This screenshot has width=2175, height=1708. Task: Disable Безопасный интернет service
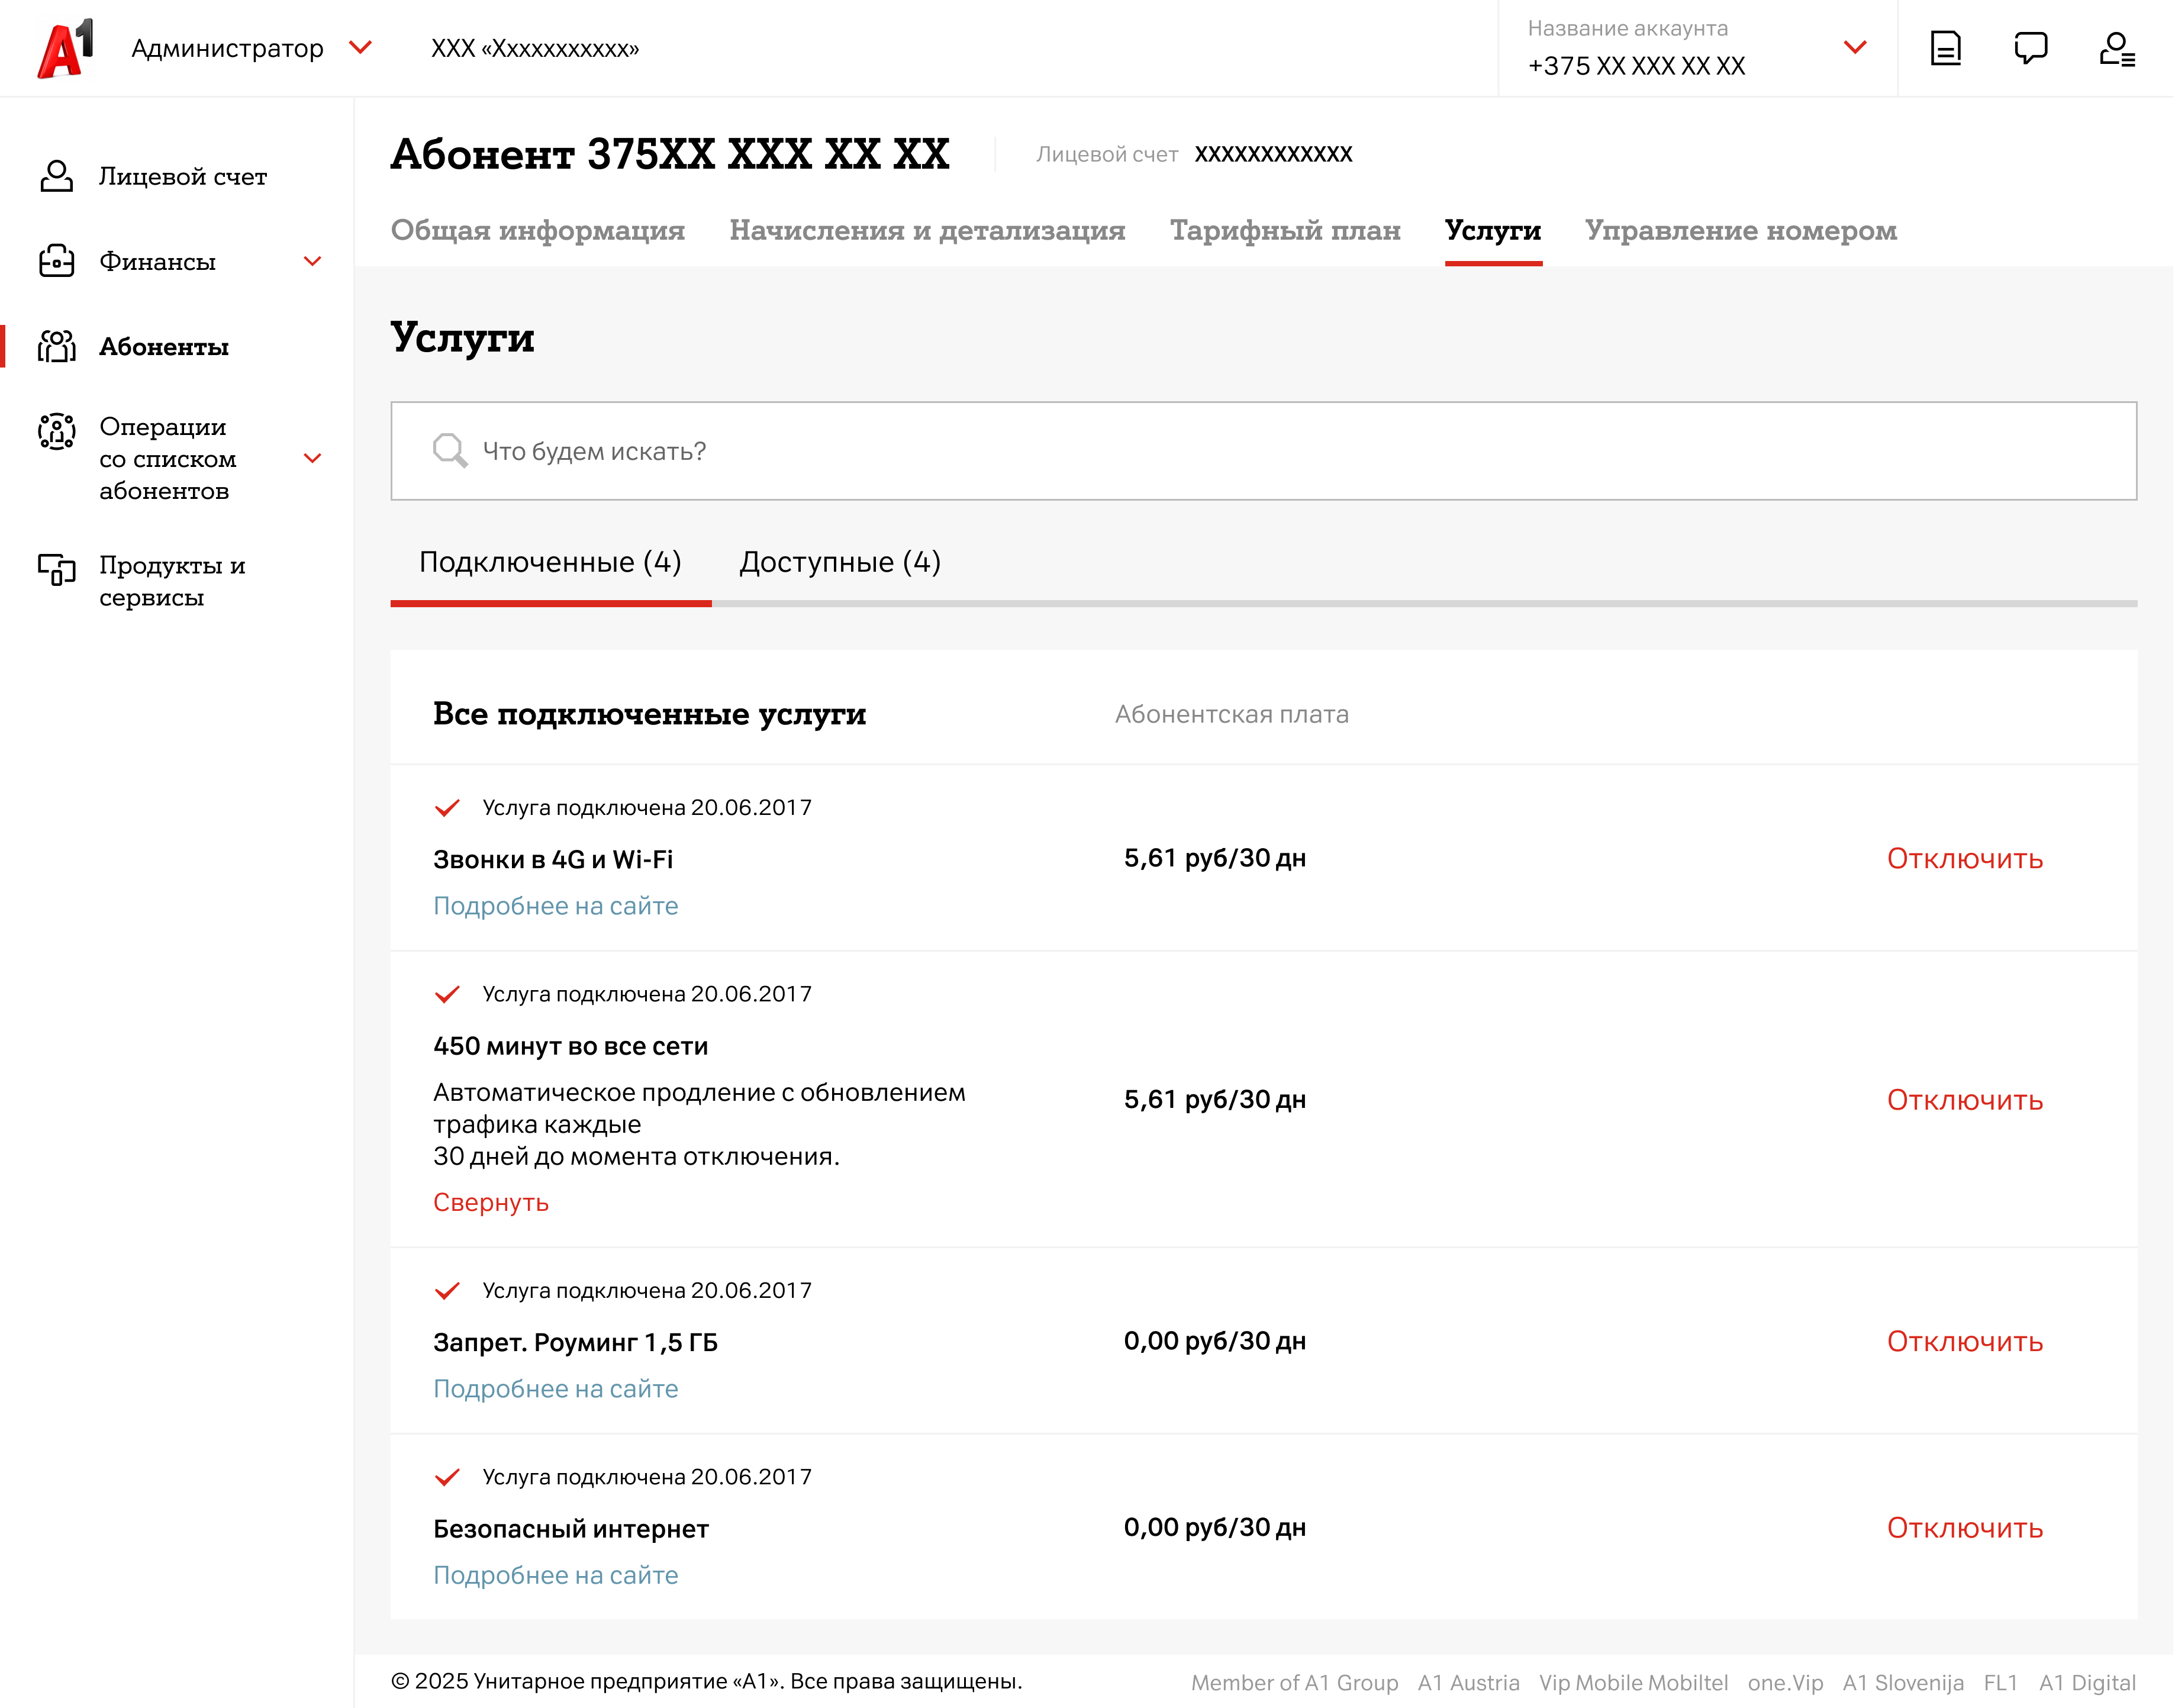(1964, 1528)
